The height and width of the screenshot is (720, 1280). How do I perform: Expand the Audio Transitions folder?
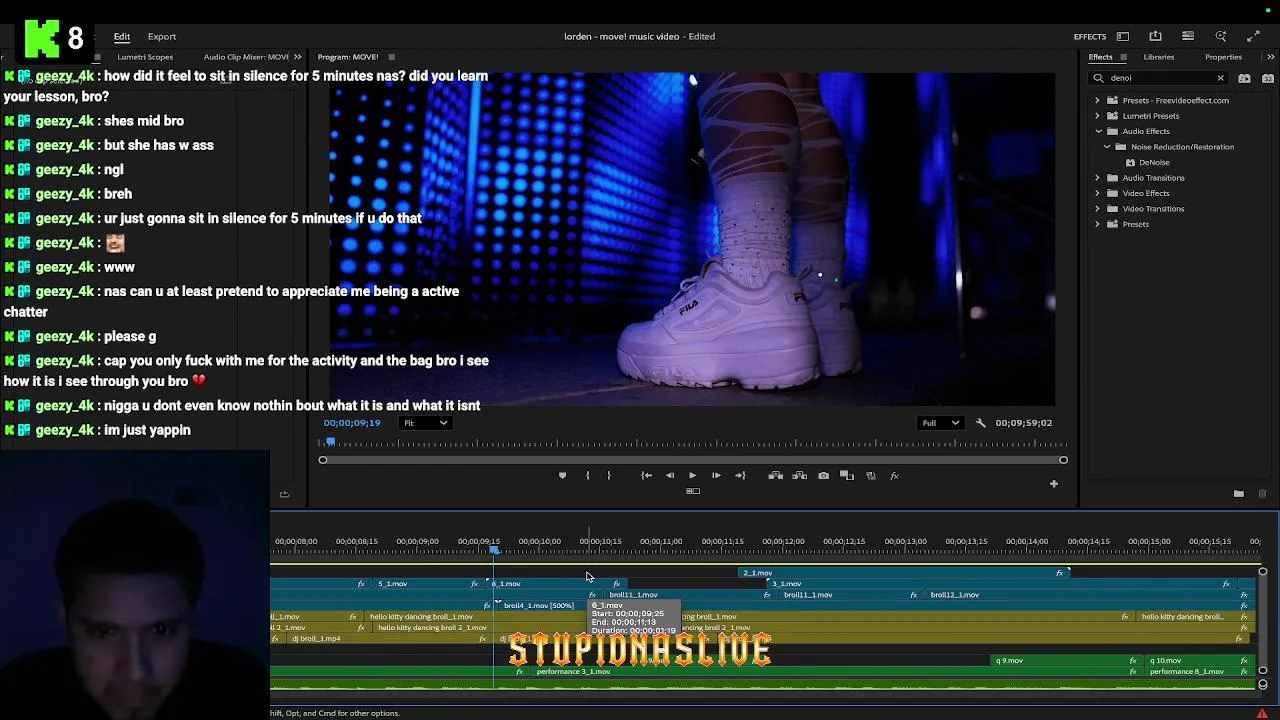click(x=1097, y=178)
